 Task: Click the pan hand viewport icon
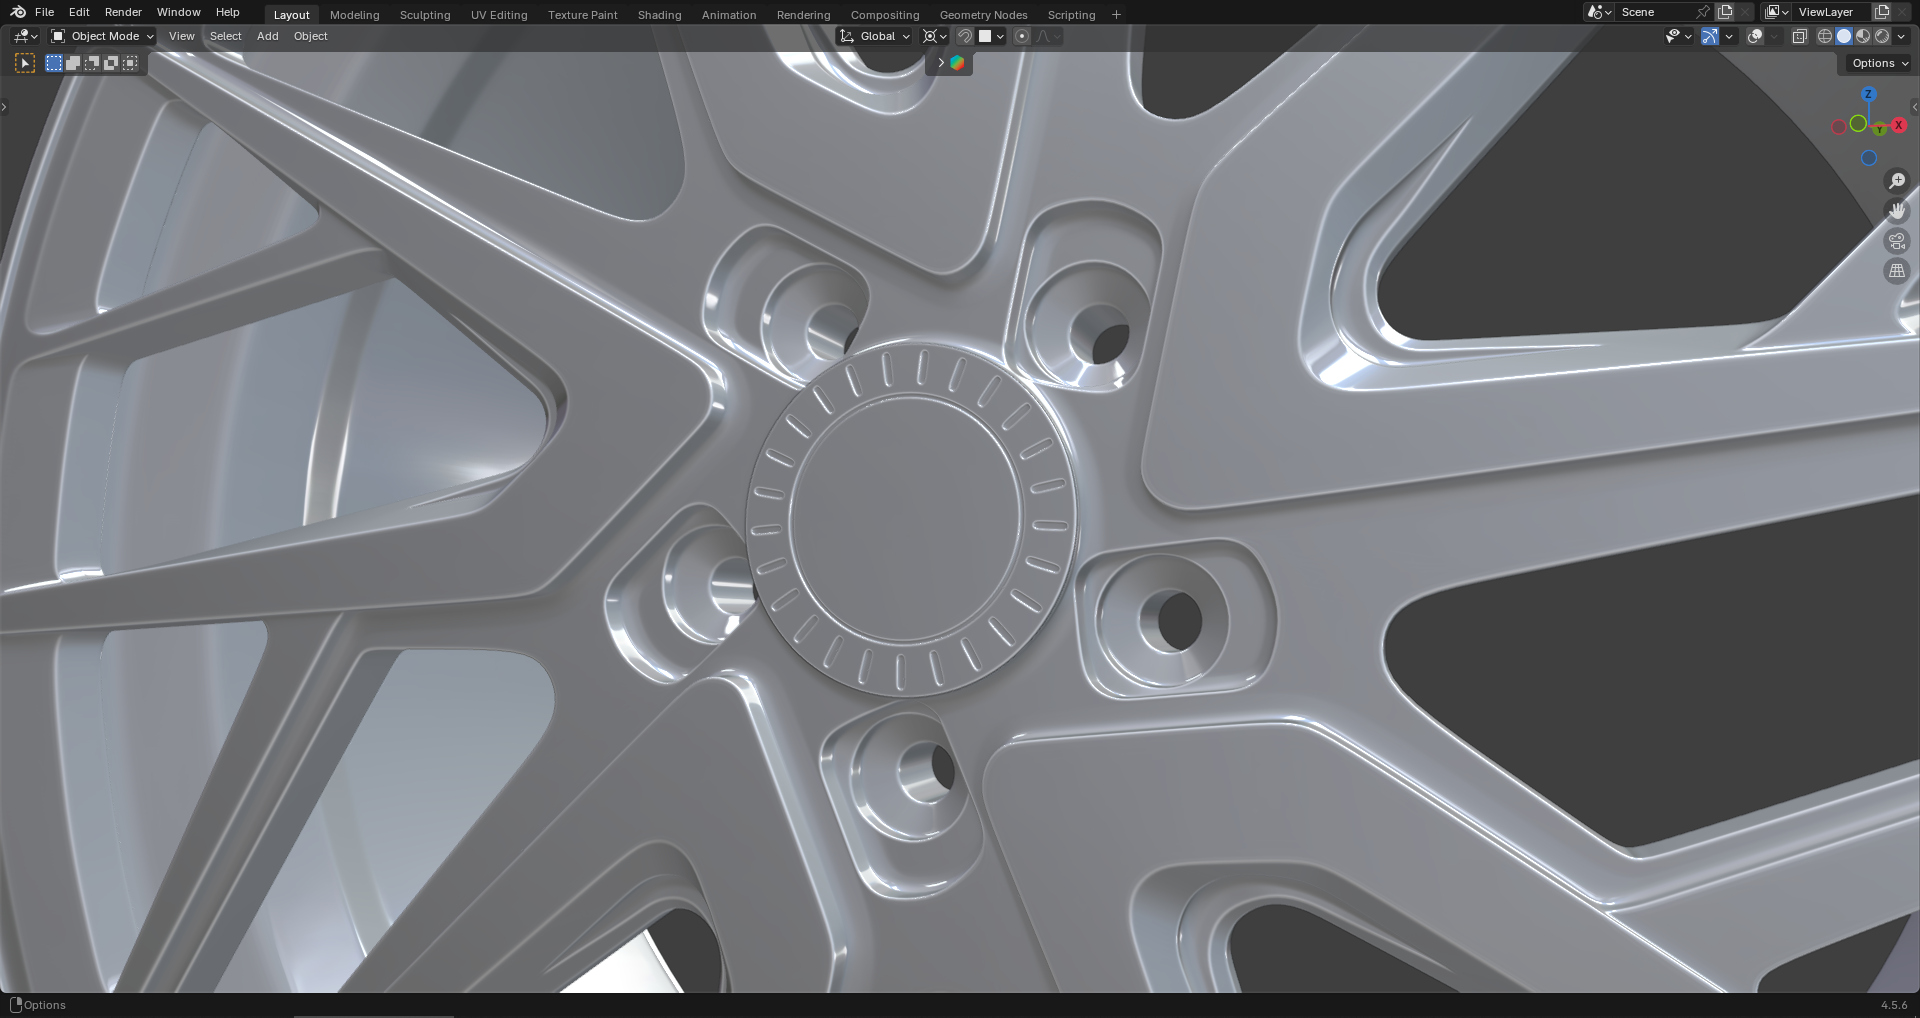1896,211
